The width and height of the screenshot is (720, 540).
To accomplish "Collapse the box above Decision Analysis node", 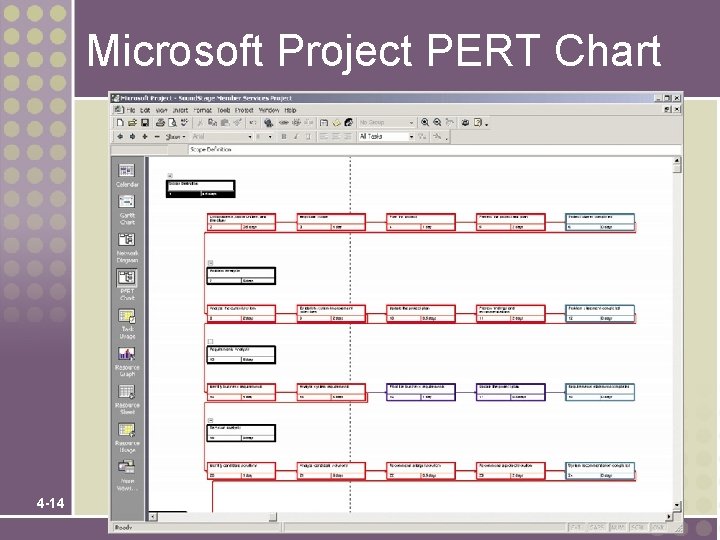I will (210, 420).
